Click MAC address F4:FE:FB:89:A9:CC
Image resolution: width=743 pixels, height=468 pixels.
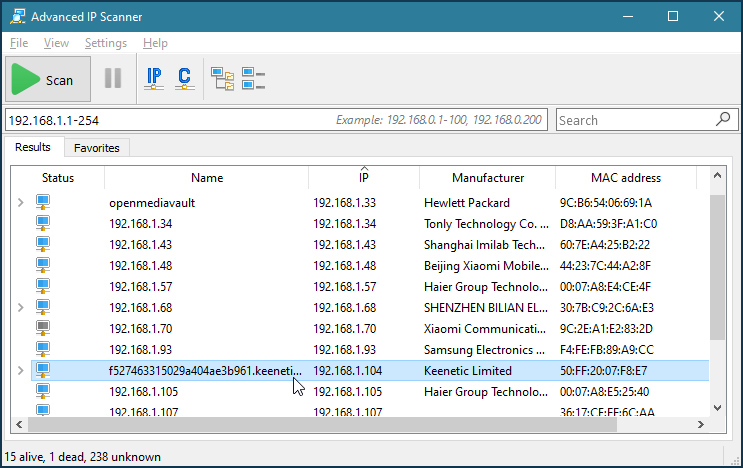click(607, 350)
